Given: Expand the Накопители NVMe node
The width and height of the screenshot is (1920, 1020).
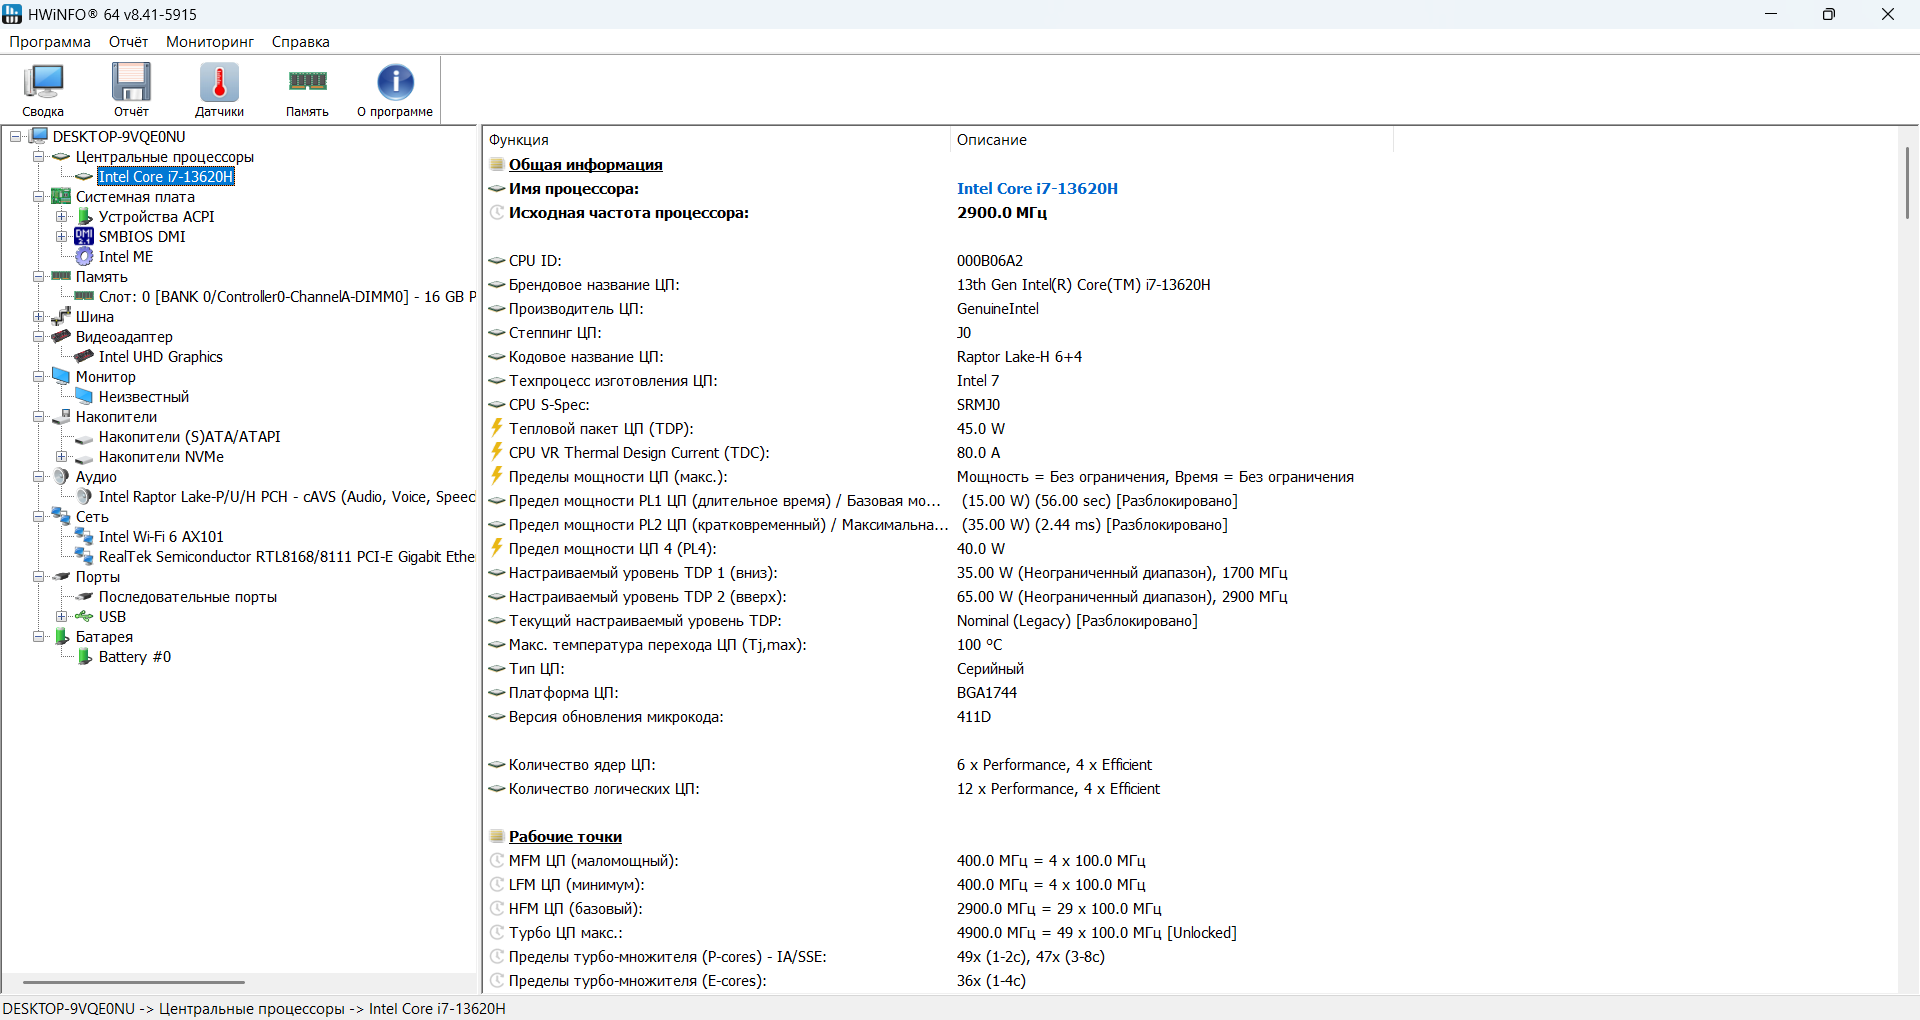Looking at the screenshot, I should coord(62,456).
